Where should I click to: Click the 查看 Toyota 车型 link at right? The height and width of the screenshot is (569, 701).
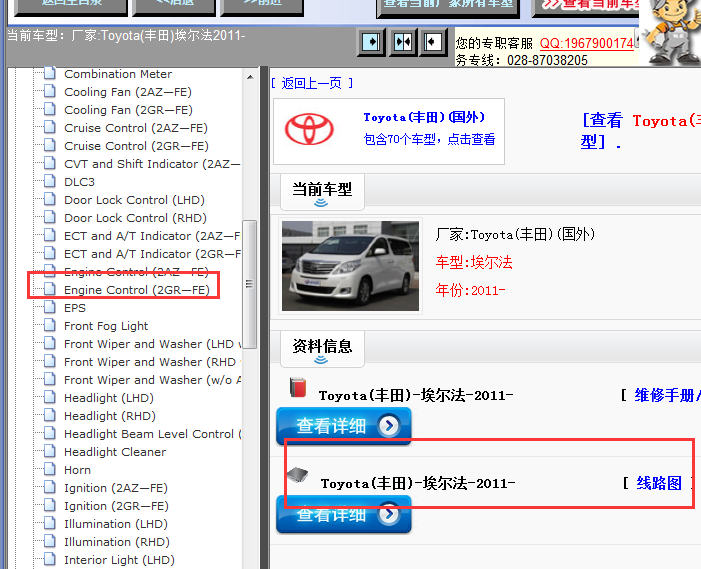tap(640, 131)
